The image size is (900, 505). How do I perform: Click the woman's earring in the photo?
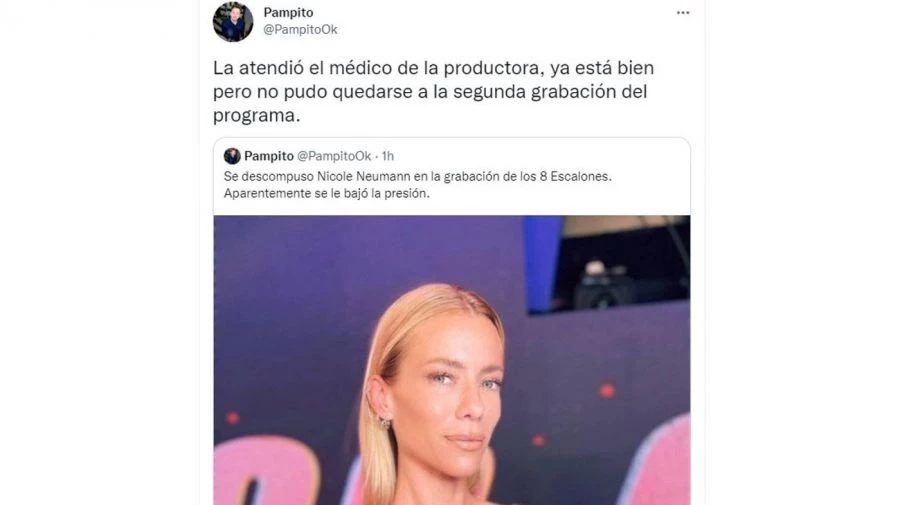coord(385,423)
